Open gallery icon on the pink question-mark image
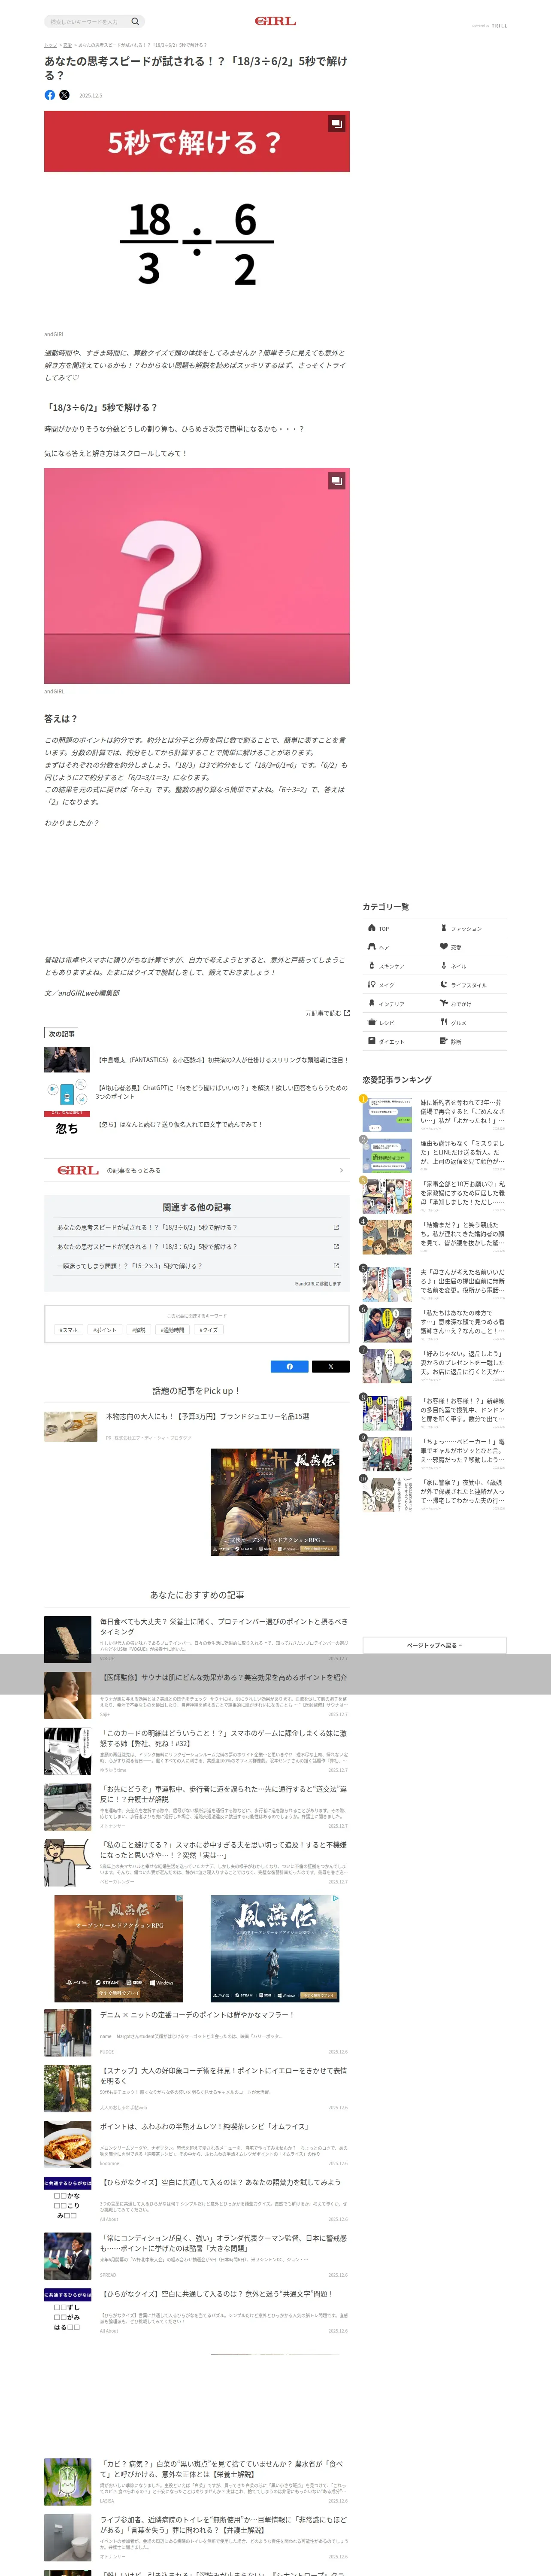The height and width of the screenshot is (2576, 551). pyautogui.click(x=337, y=481)
